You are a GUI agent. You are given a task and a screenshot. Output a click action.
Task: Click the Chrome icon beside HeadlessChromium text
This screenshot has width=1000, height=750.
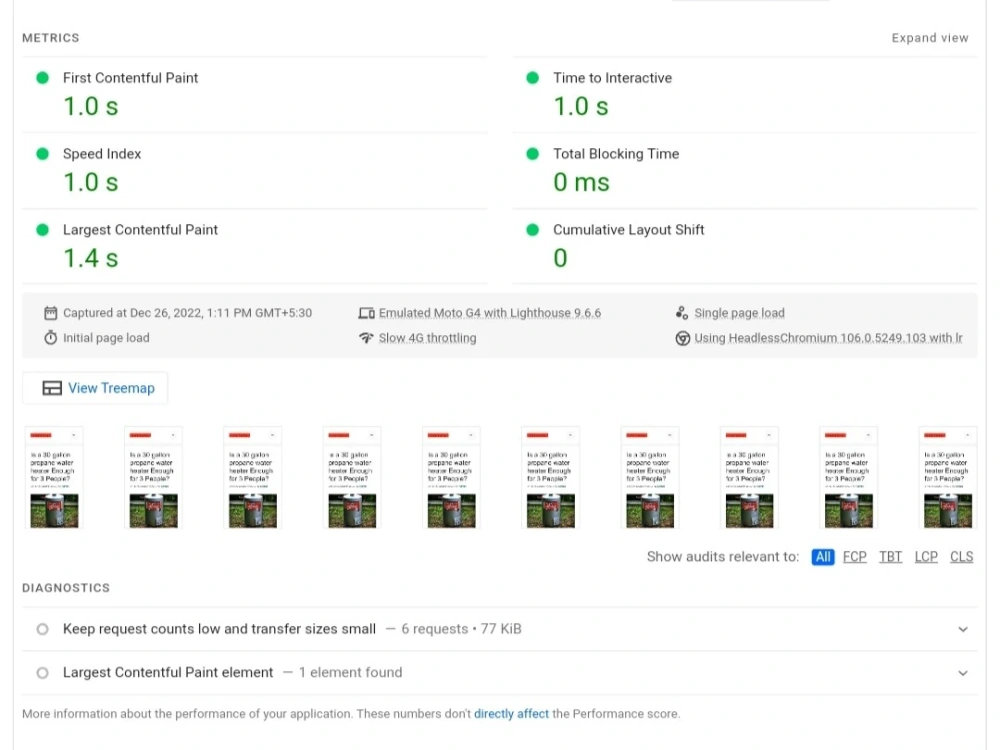tap(682, 338)
